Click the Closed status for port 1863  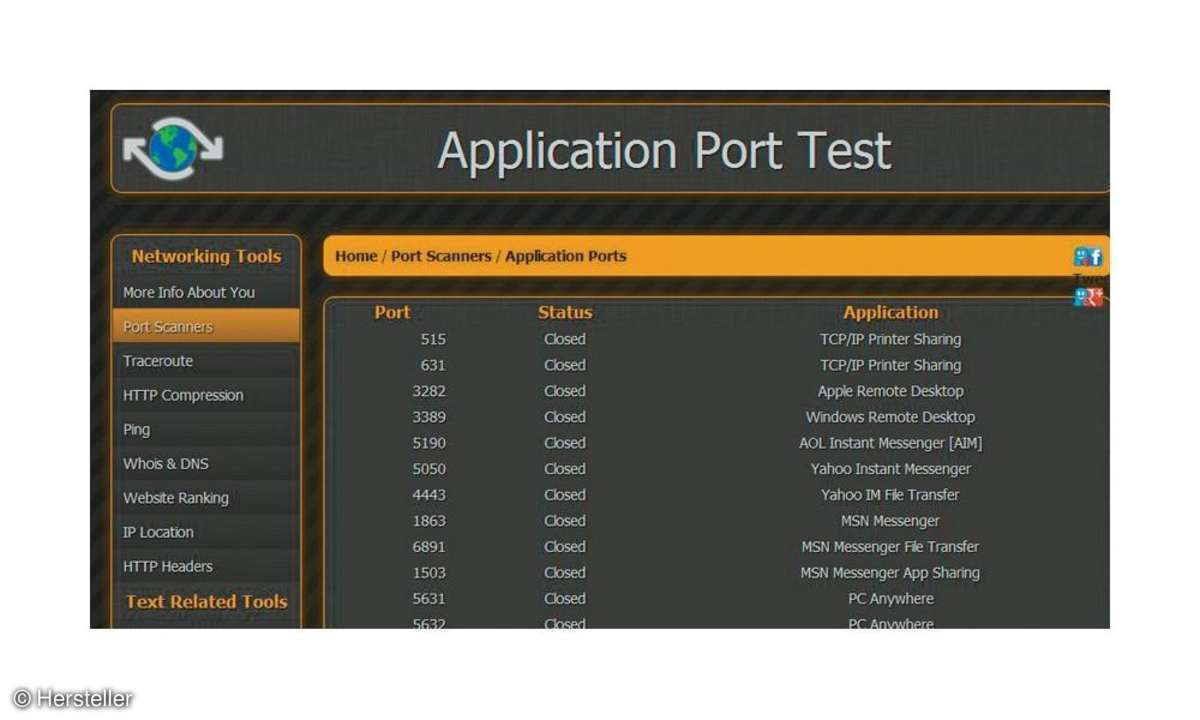point(565,521)
